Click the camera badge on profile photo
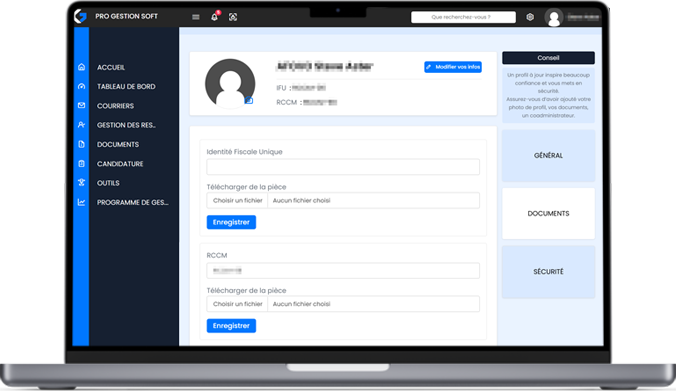Image resolution: width=676 pixels, height=391 pixels. 249,100
